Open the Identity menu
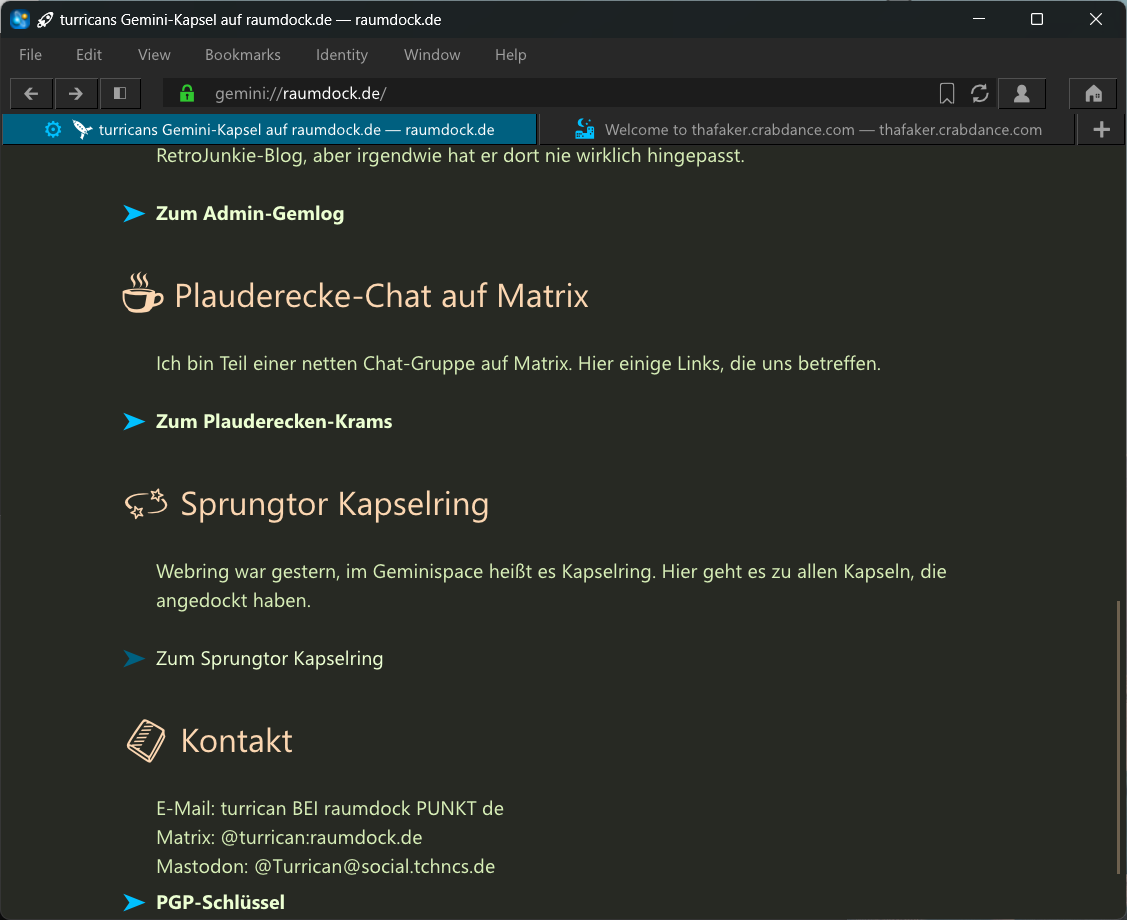Screen dimensions: 1127x920 tap(341, 55)
